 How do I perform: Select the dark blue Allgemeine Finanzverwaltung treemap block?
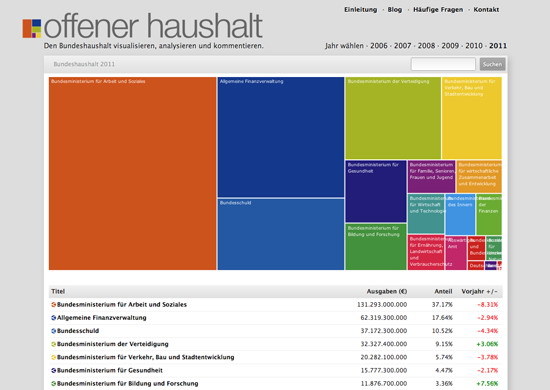pos(281,137)
